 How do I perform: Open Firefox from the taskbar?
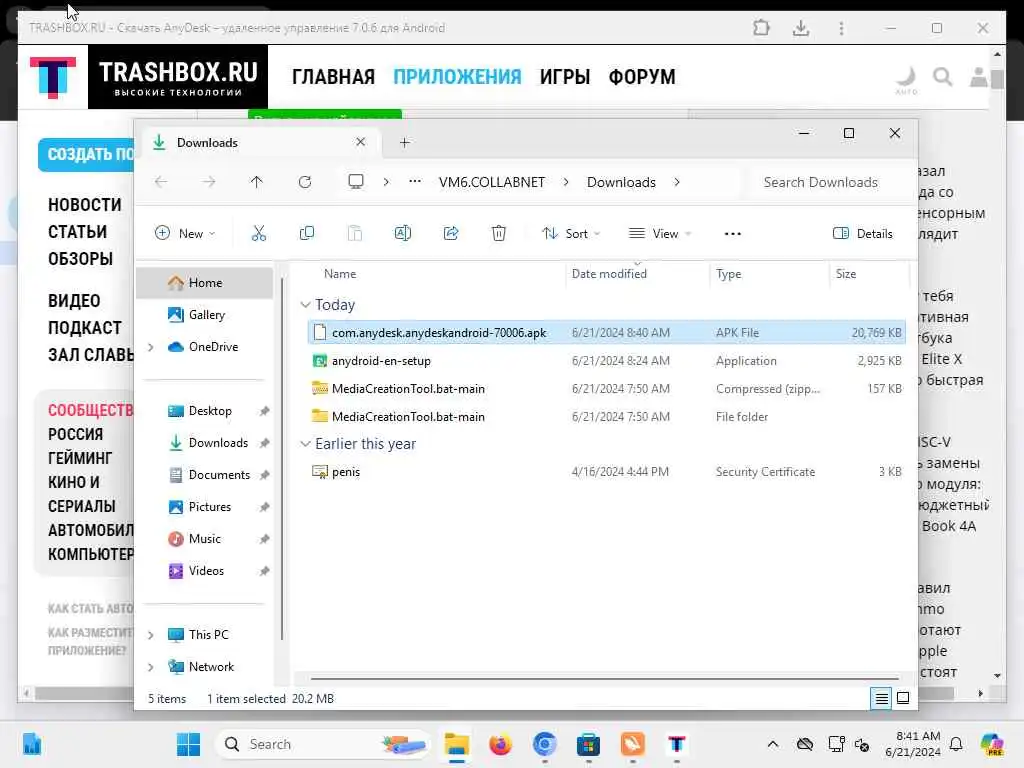[500, 744]
